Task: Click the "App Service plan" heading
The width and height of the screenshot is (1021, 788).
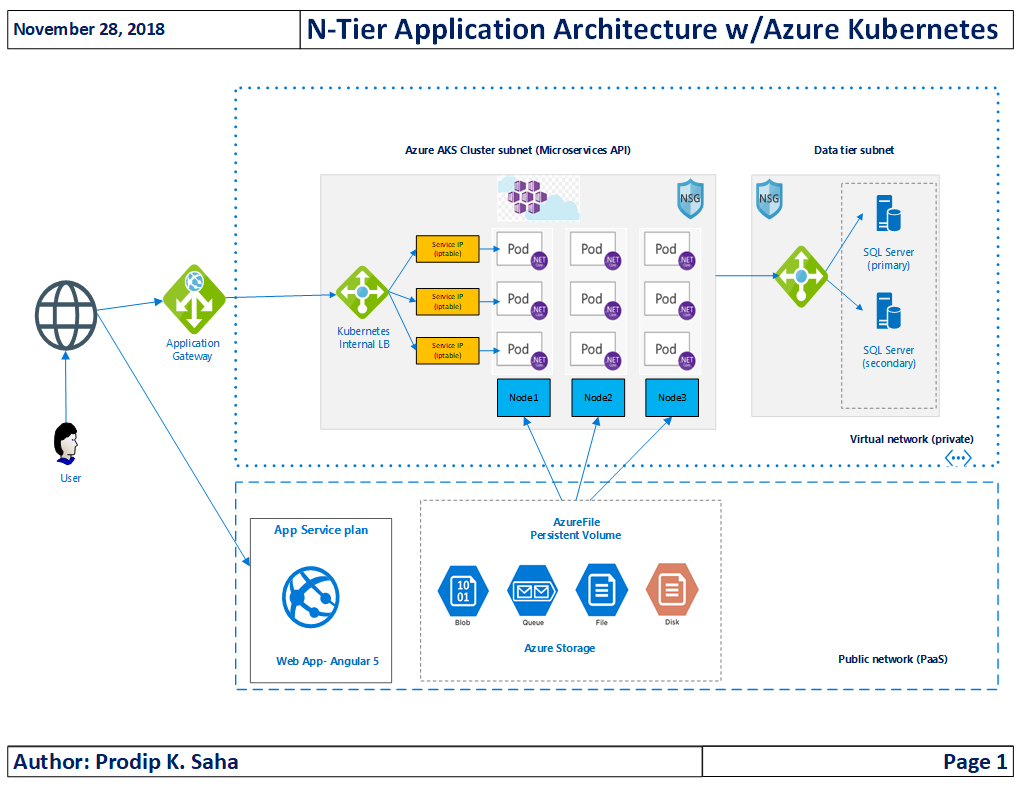Action: click(321, 530)
